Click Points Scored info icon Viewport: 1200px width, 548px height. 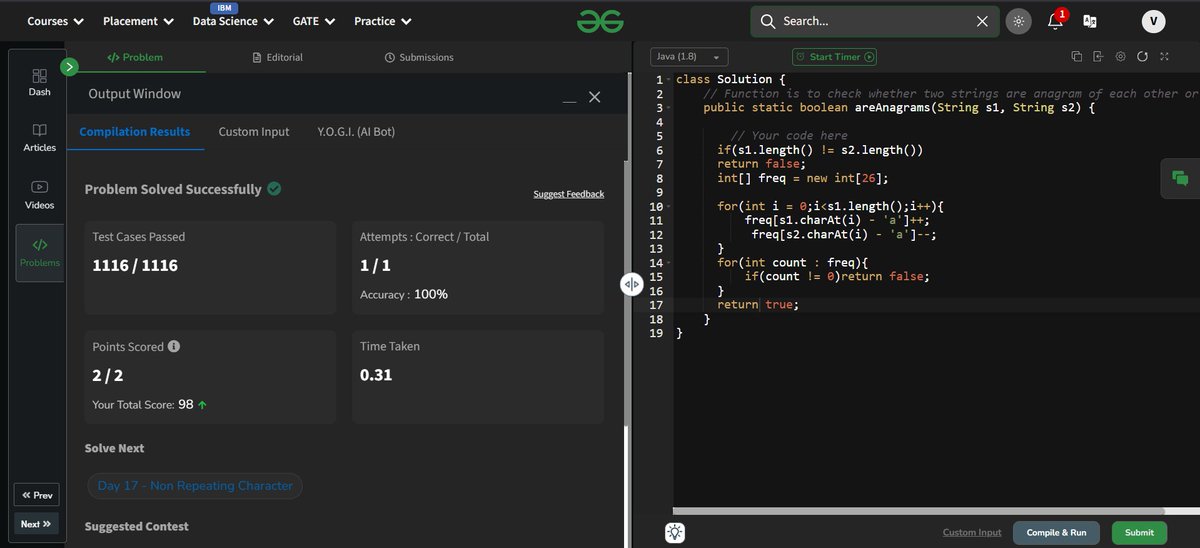click(174, 347)
